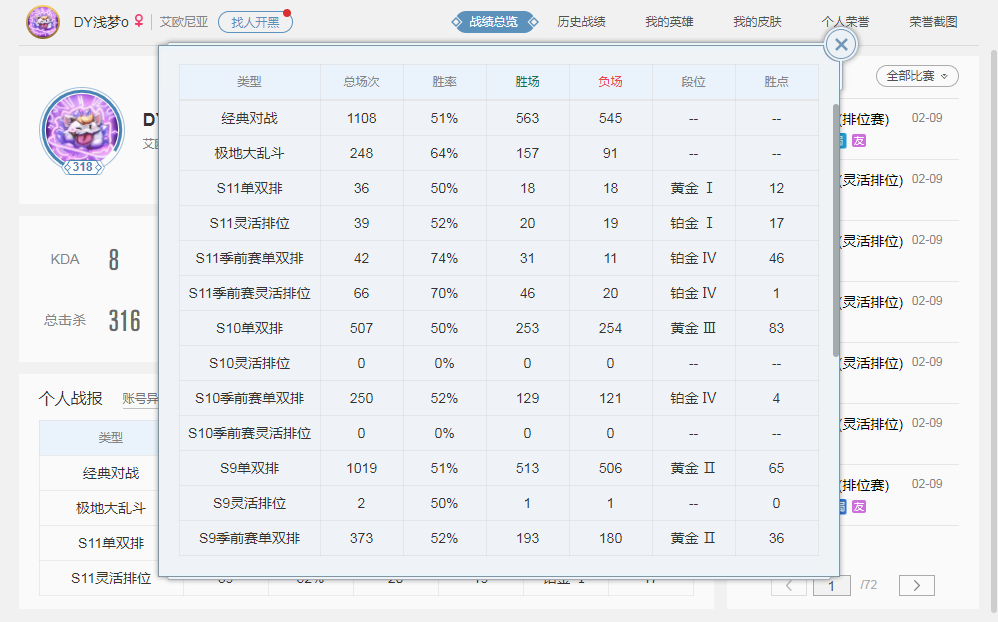Click the 个人战报 section heading
This screenshot has width=998, height=622.
tap(70, 399)
